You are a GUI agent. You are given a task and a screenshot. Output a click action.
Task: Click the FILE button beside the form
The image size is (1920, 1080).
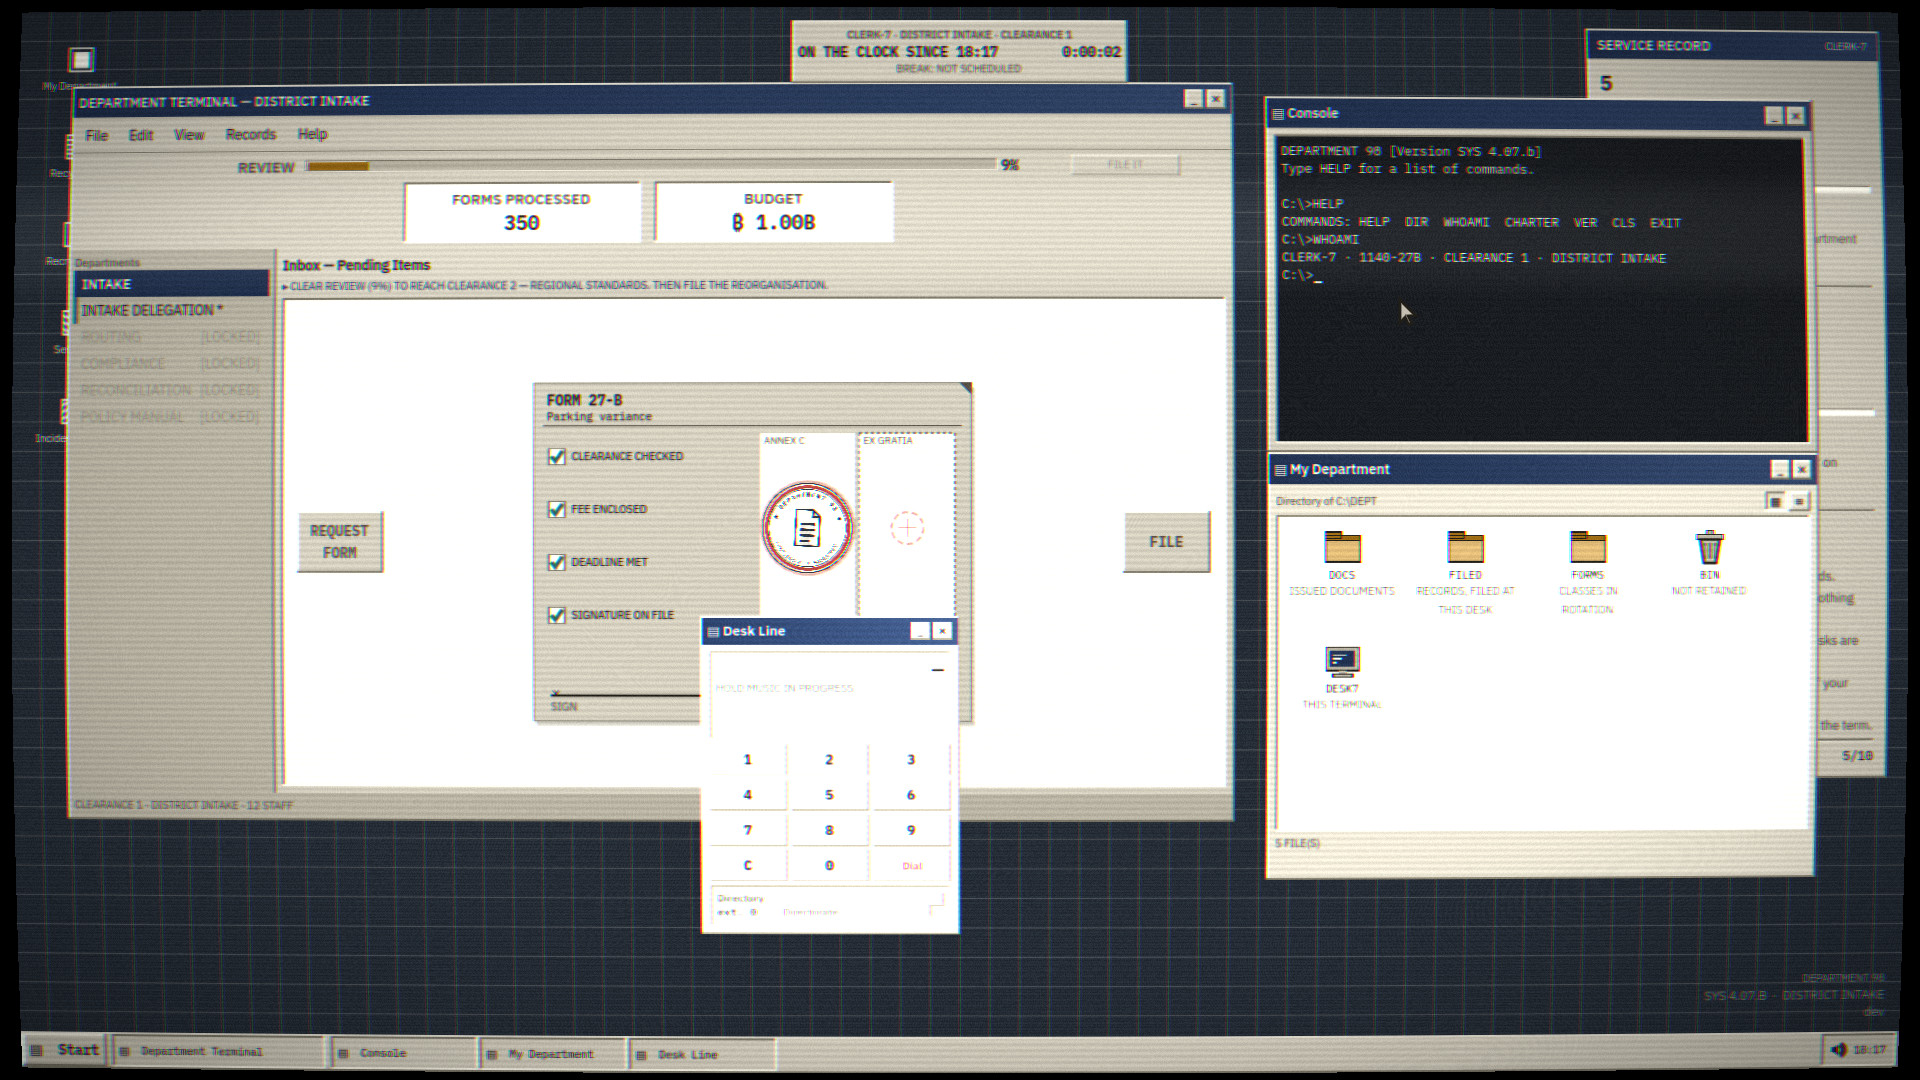(1166, 542)
